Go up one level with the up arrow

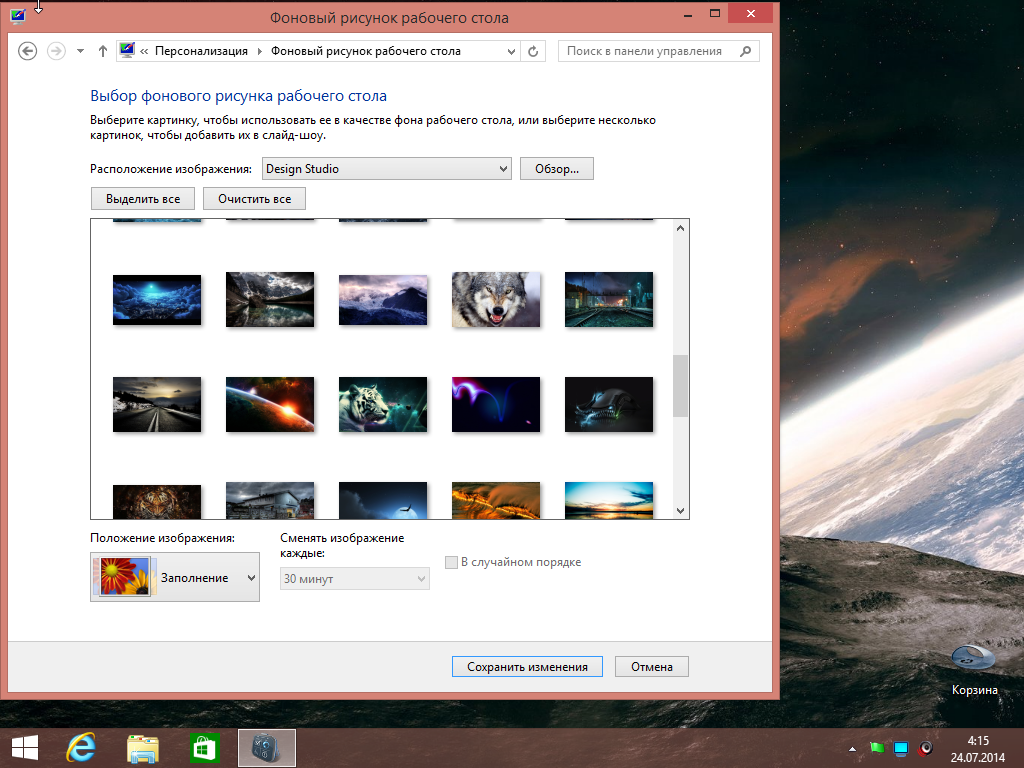point(103,51)
